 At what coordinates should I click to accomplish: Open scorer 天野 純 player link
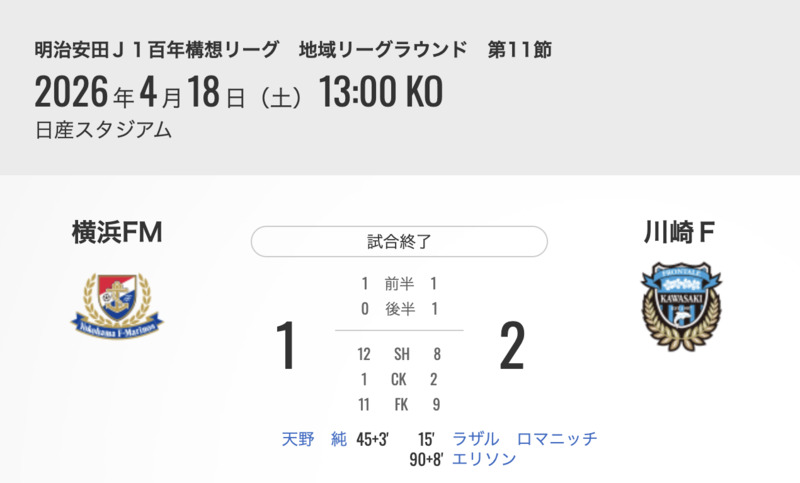point(314,439)
